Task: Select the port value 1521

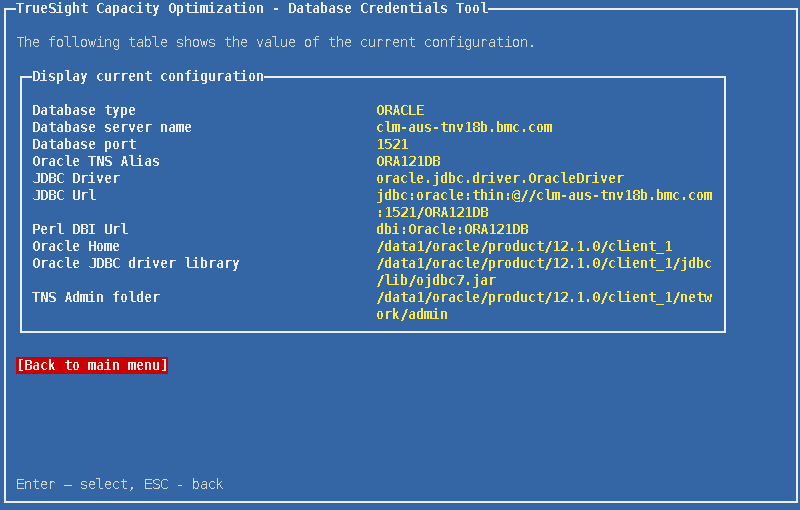Action: 392,144
